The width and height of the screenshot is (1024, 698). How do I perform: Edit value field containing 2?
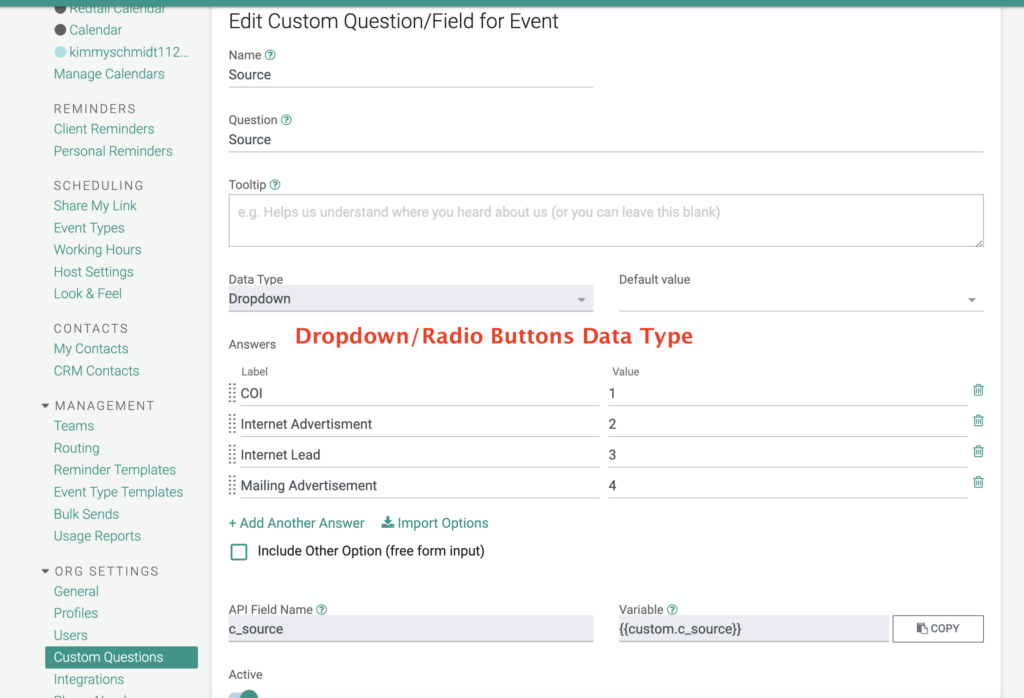[x=788, y=424]
